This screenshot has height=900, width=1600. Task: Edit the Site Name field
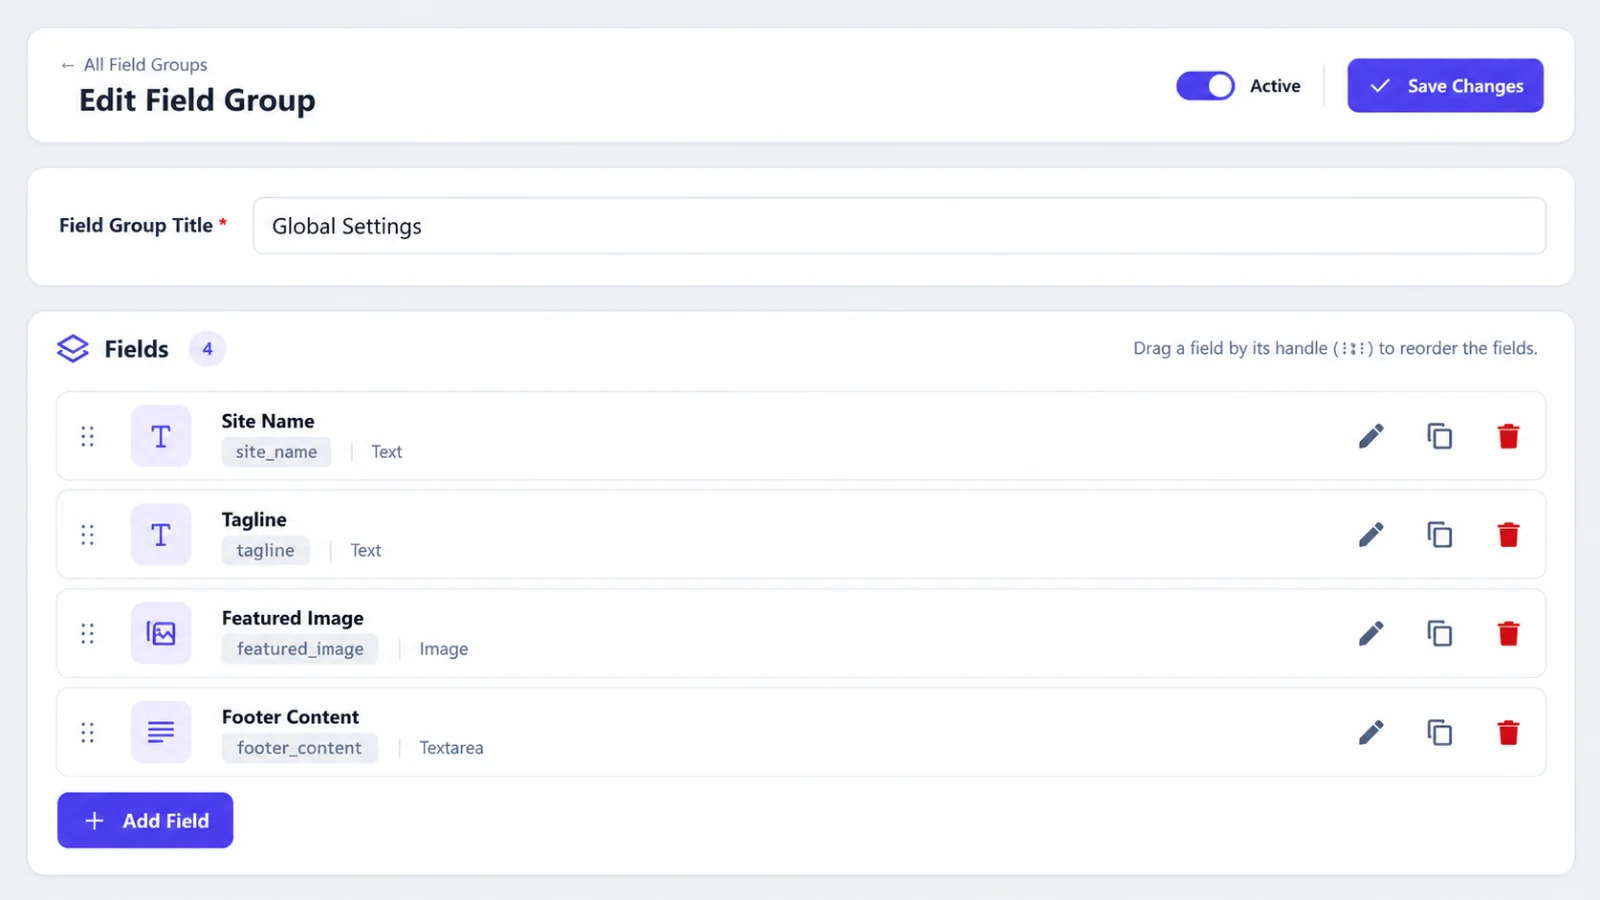(x=1371, y=436)
